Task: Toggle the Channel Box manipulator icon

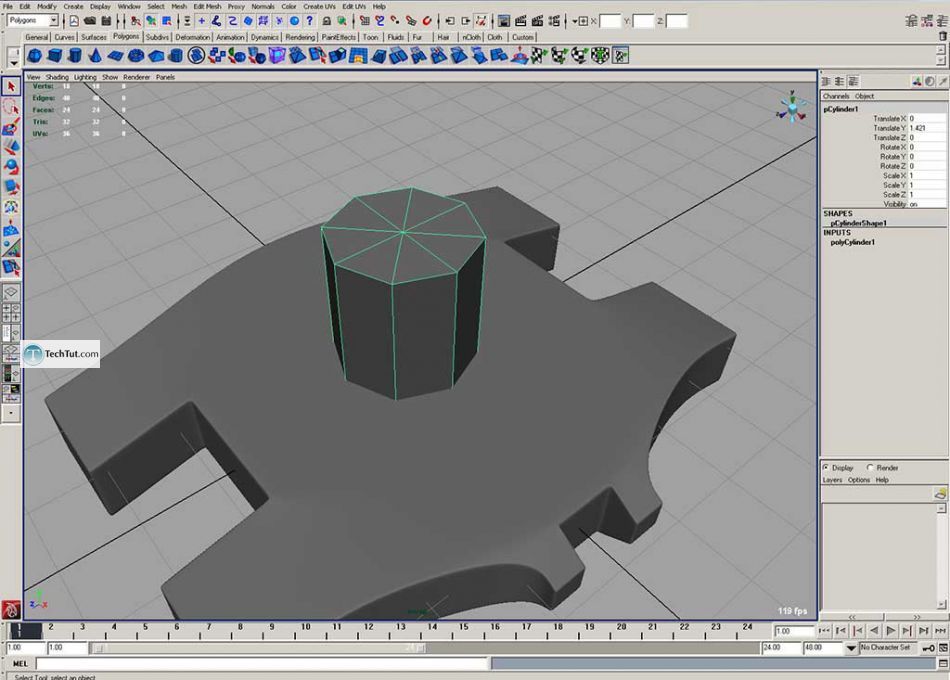Action: click(917, 81)
